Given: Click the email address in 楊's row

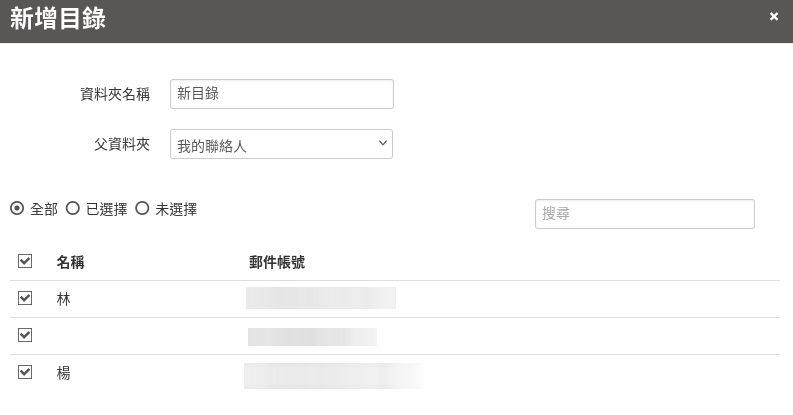Looking at the screenshot, I should [x=333, y=375].
